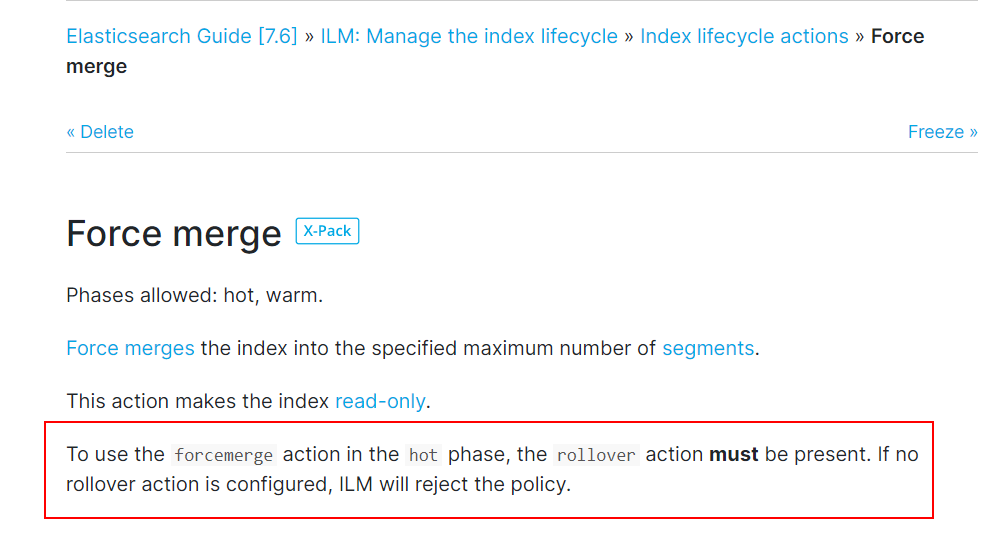Click the bold Force merge breadcrumb text
This screenshot has width=991, height=541.
point(897,36)
